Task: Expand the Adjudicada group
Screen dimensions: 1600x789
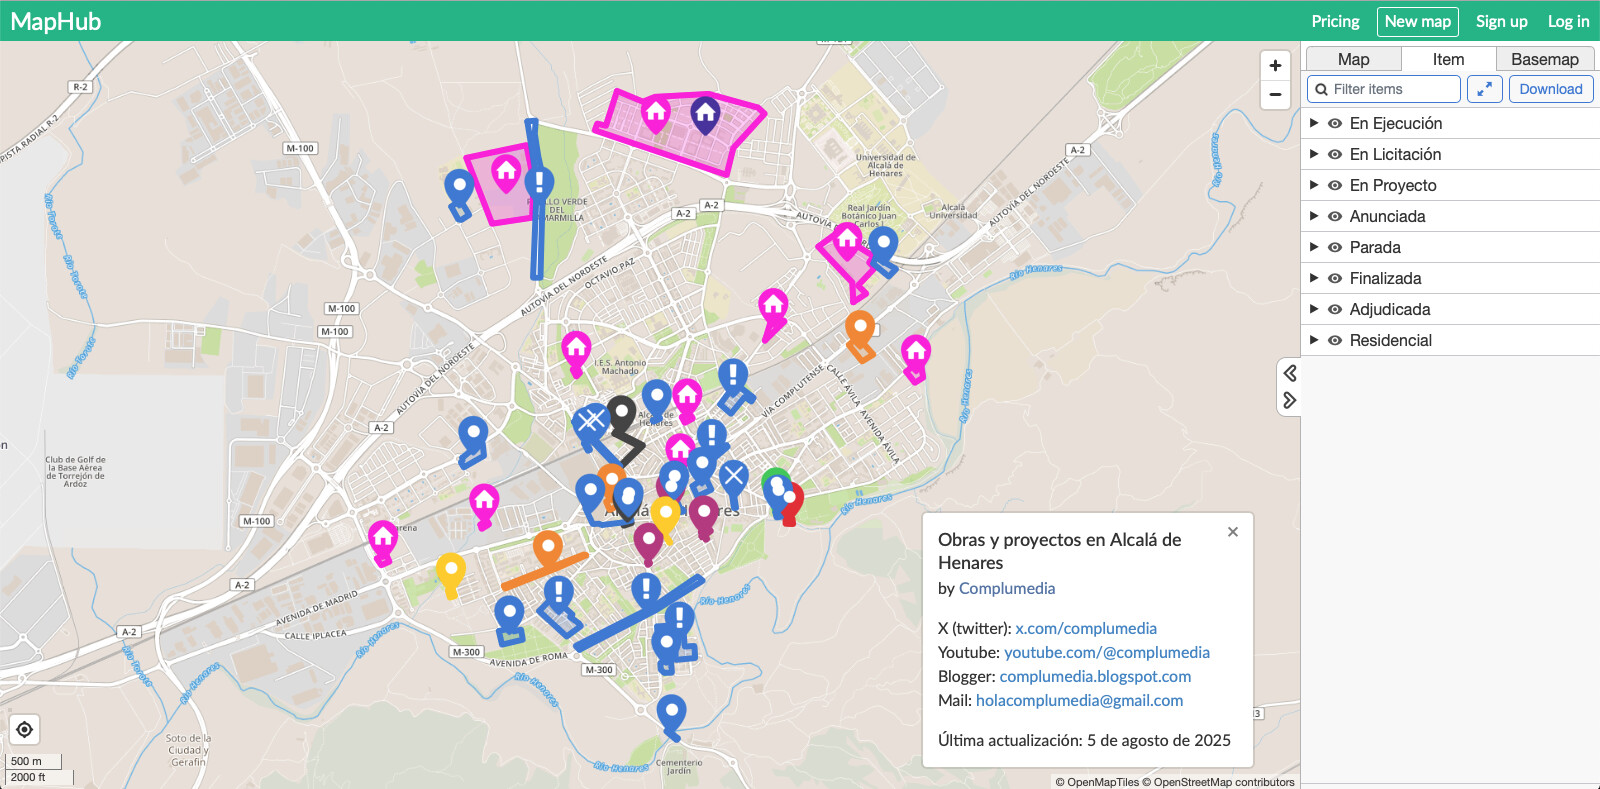Action: coord(1314,309)
